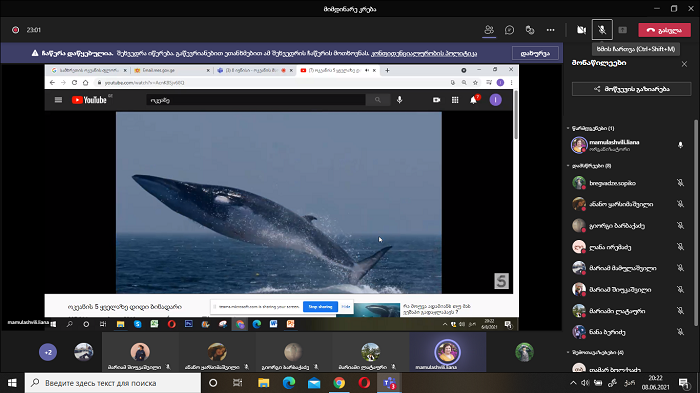Dismiss the recording banner with დახურვა button
The image size is (700, 393).
pyautogui.click(x=535, y=53)
